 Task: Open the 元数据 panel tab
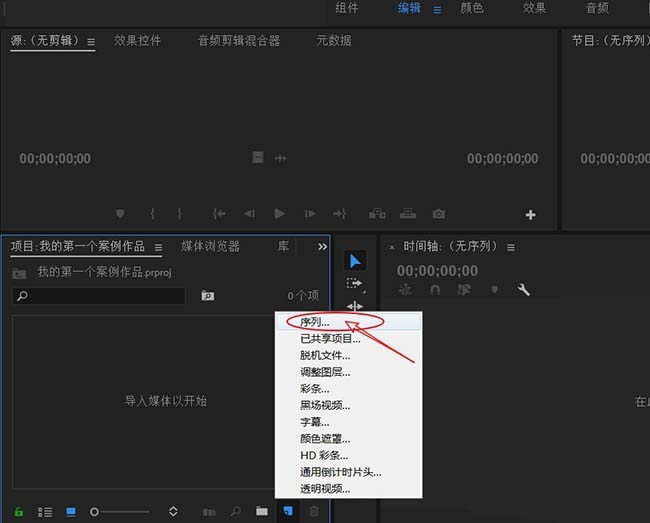point(334,40)
